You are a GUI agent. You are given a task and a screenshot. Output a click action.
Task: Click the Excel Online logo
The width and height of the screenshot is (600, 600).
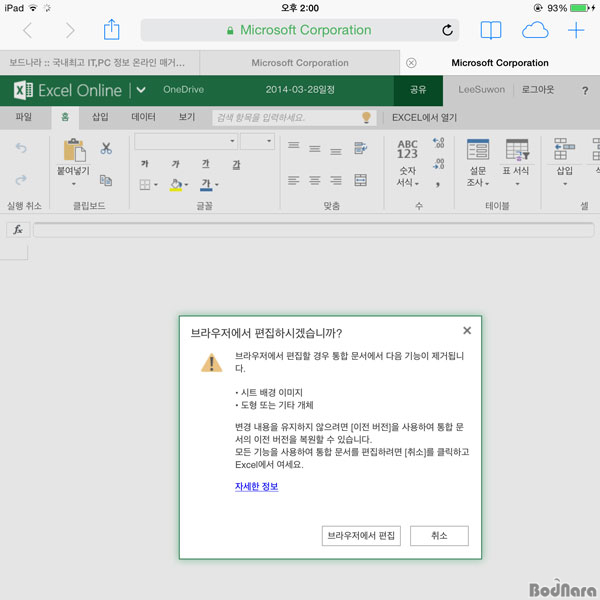(x=68, y=90)
